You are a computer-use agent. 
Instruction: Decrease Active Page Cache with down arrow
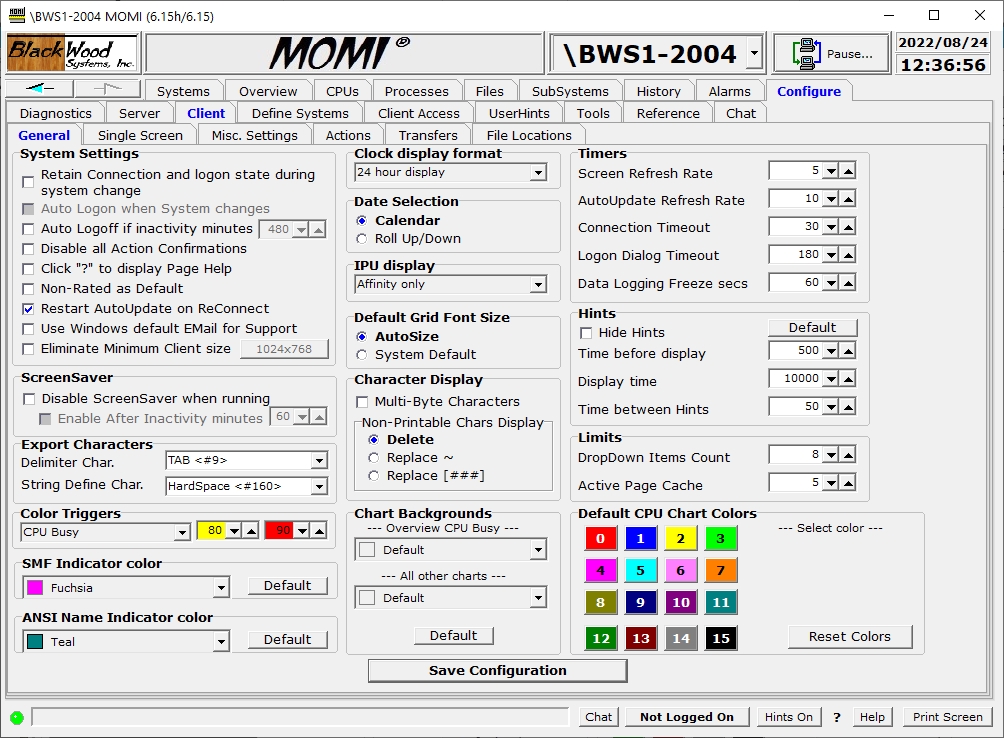831,483
